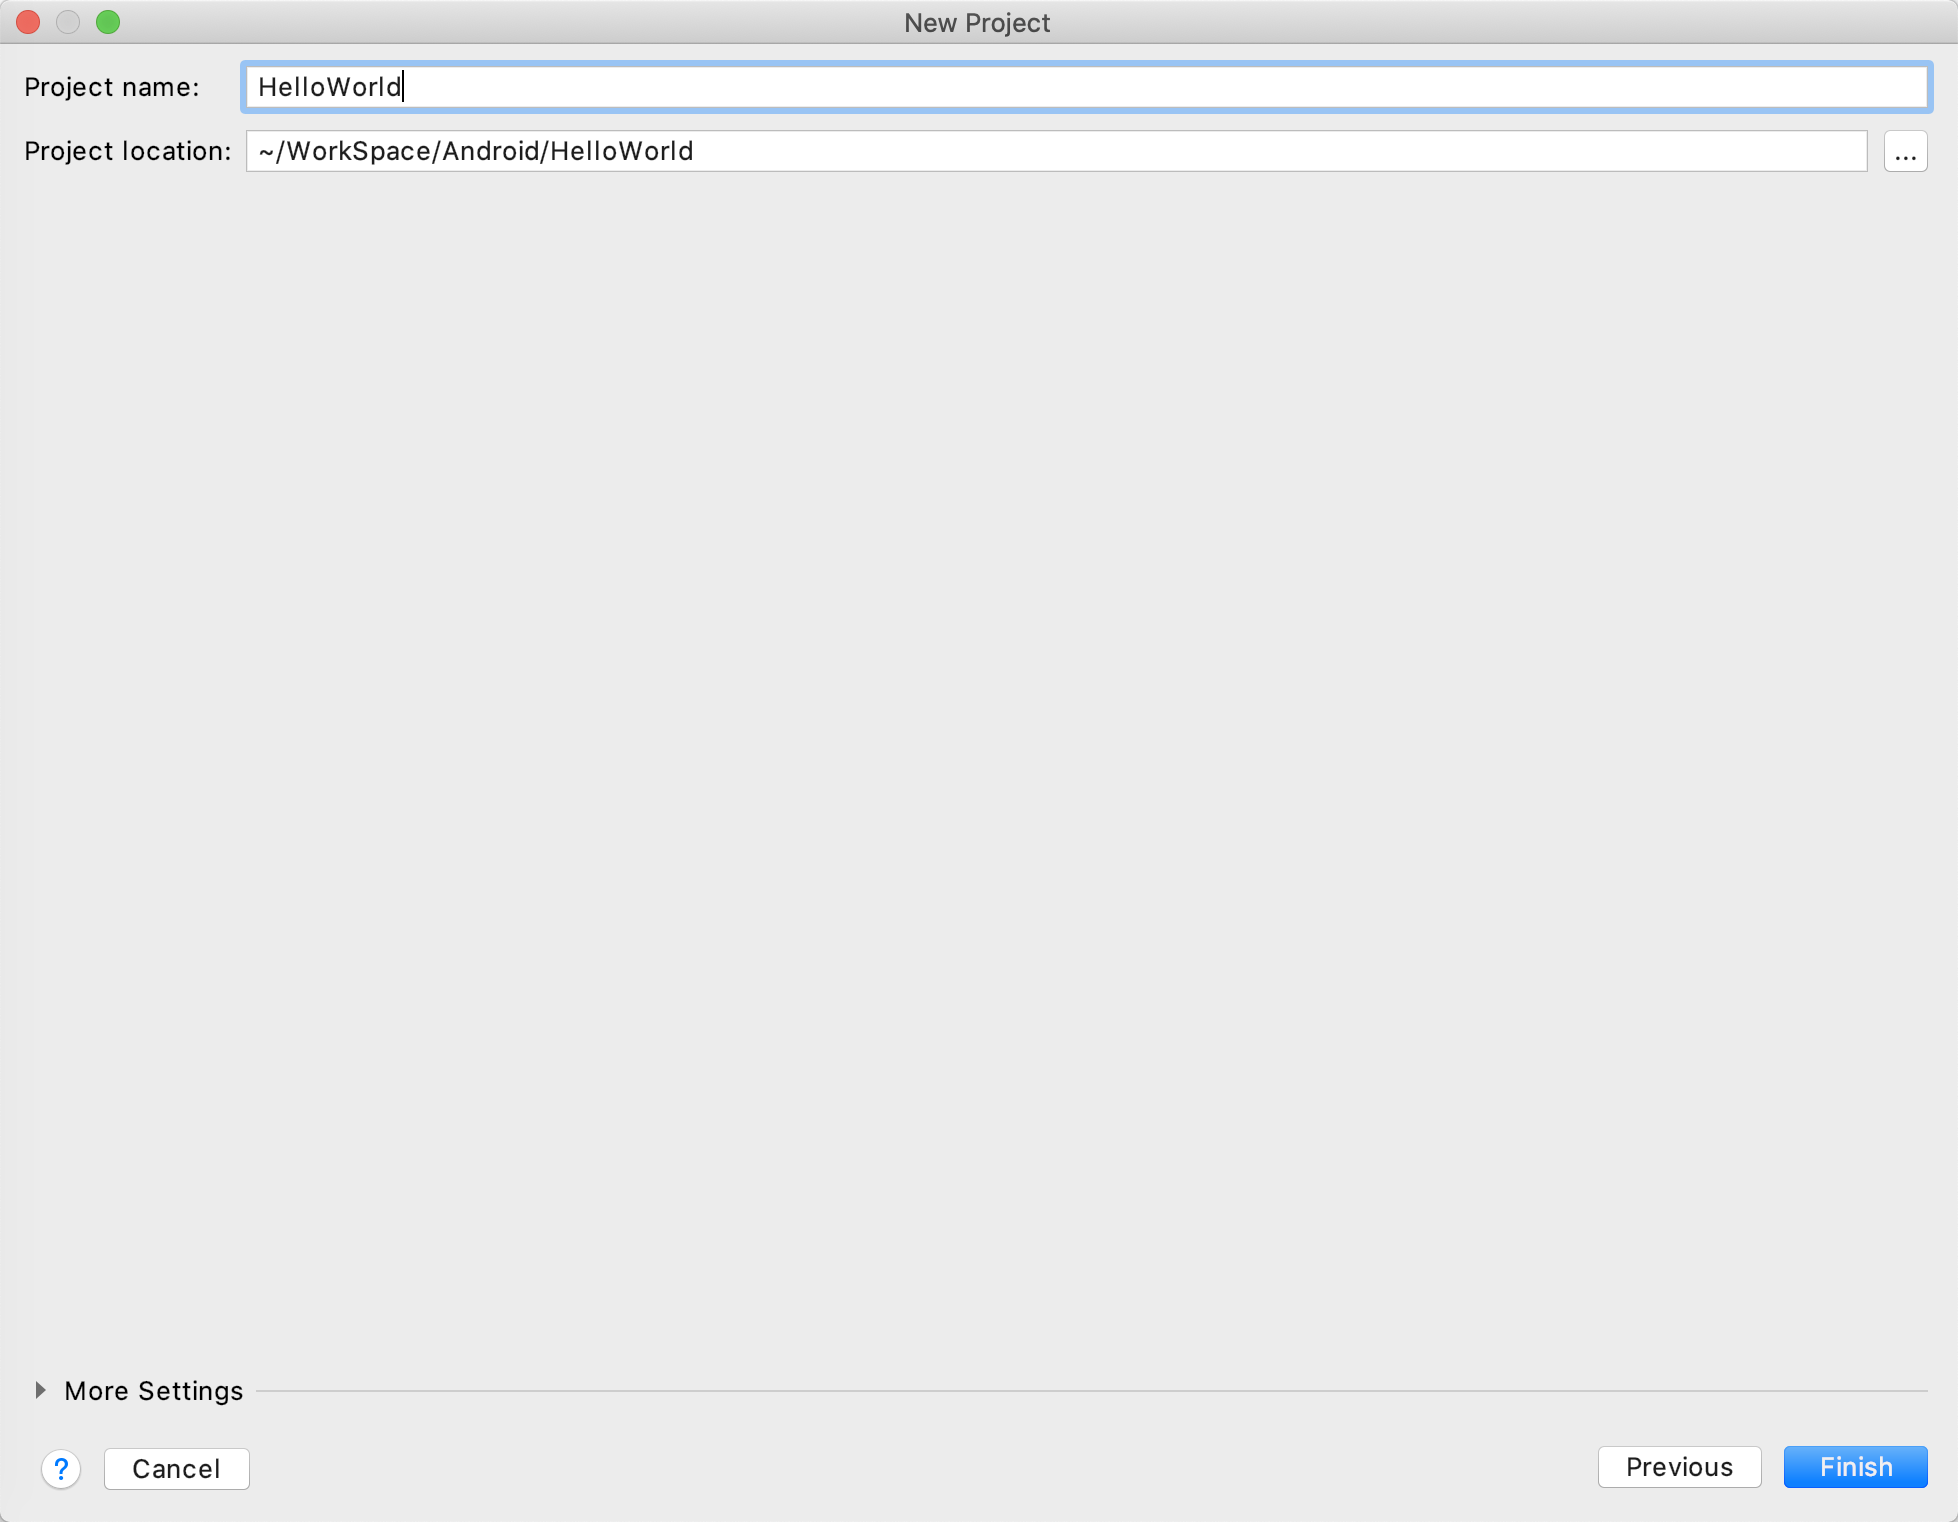Image resolution: width=1958 pixels, height=1522 pixels.
Task: Click the '~/WorkSpace' part of location path
Action: (345, 151)
